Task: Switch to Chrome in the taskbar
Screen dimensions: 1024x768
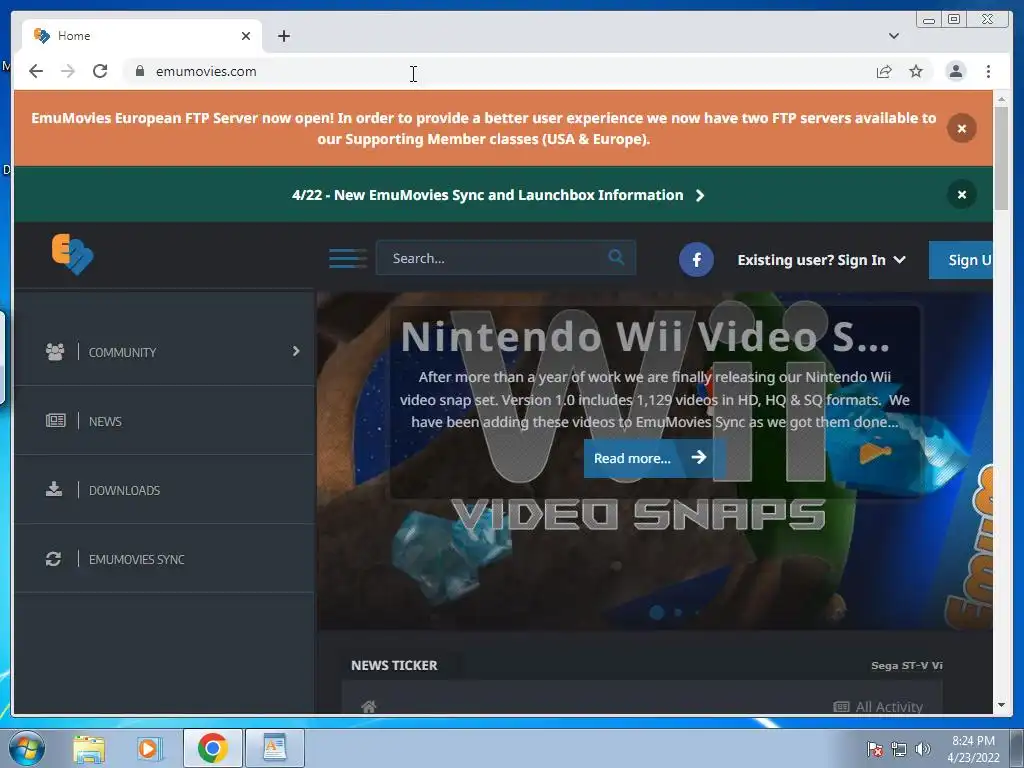Action: (213, 748)
